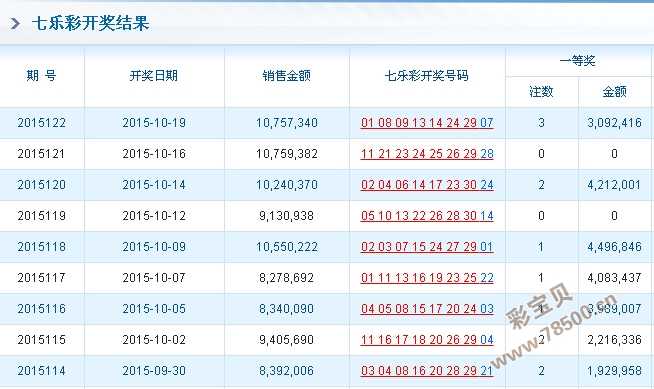
Task: Click sales amount 9,405,690
Action: tap(287, 340)
